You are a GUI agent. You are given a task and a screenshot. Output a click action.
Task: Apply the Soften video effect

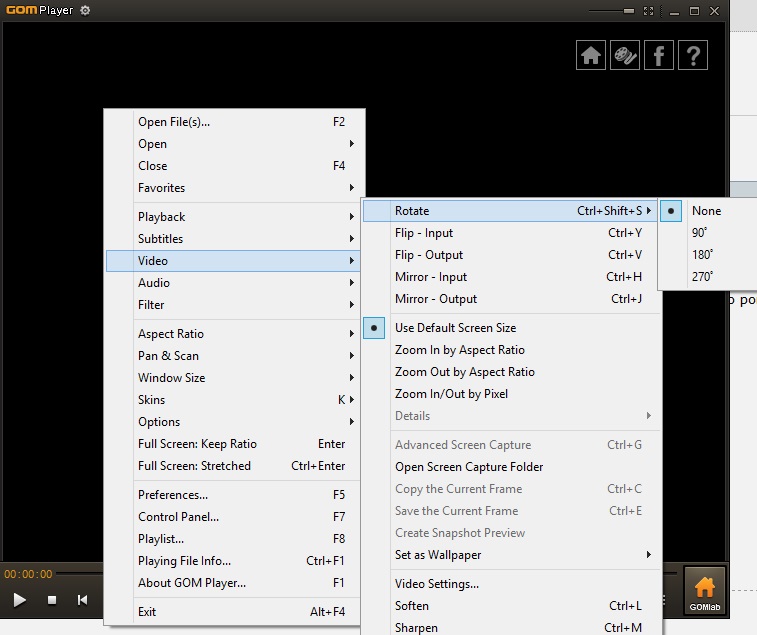pyautogui.click(x=511, y=606)
